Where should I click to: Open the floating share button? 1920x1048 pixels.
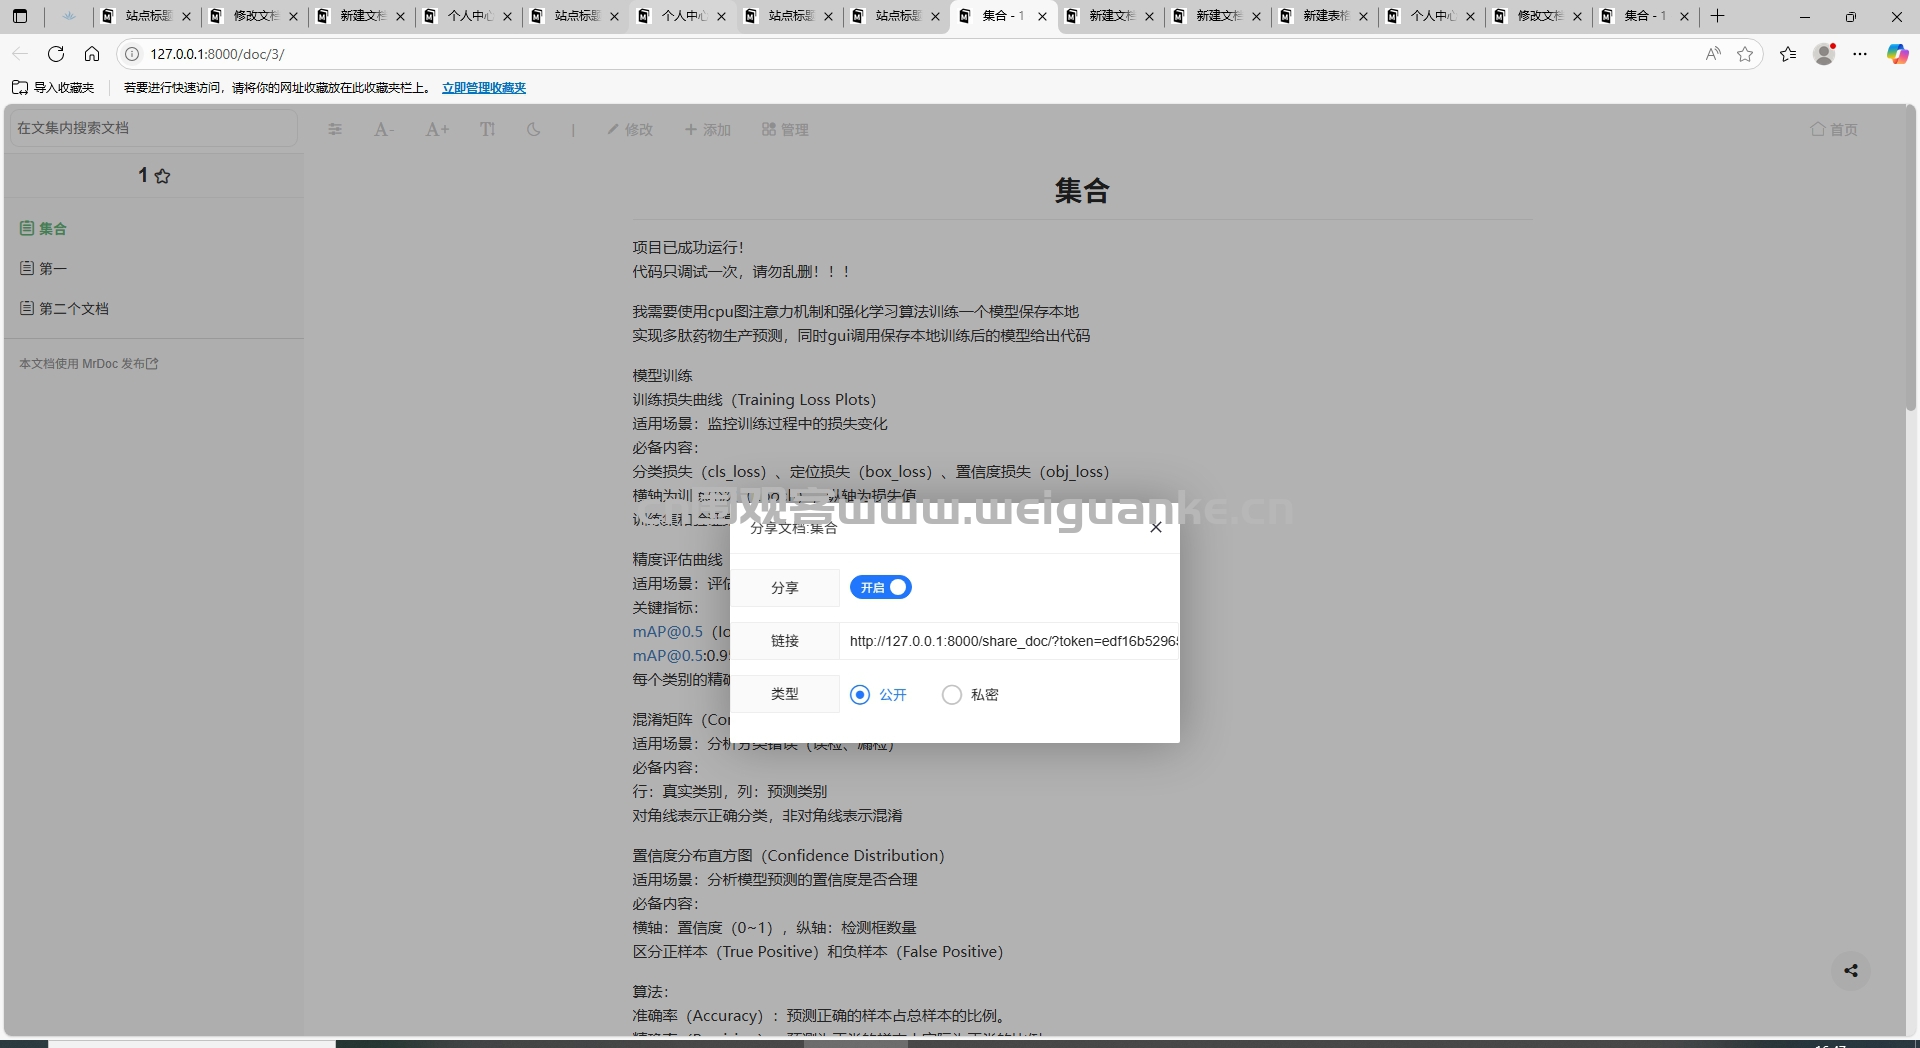1851,970
